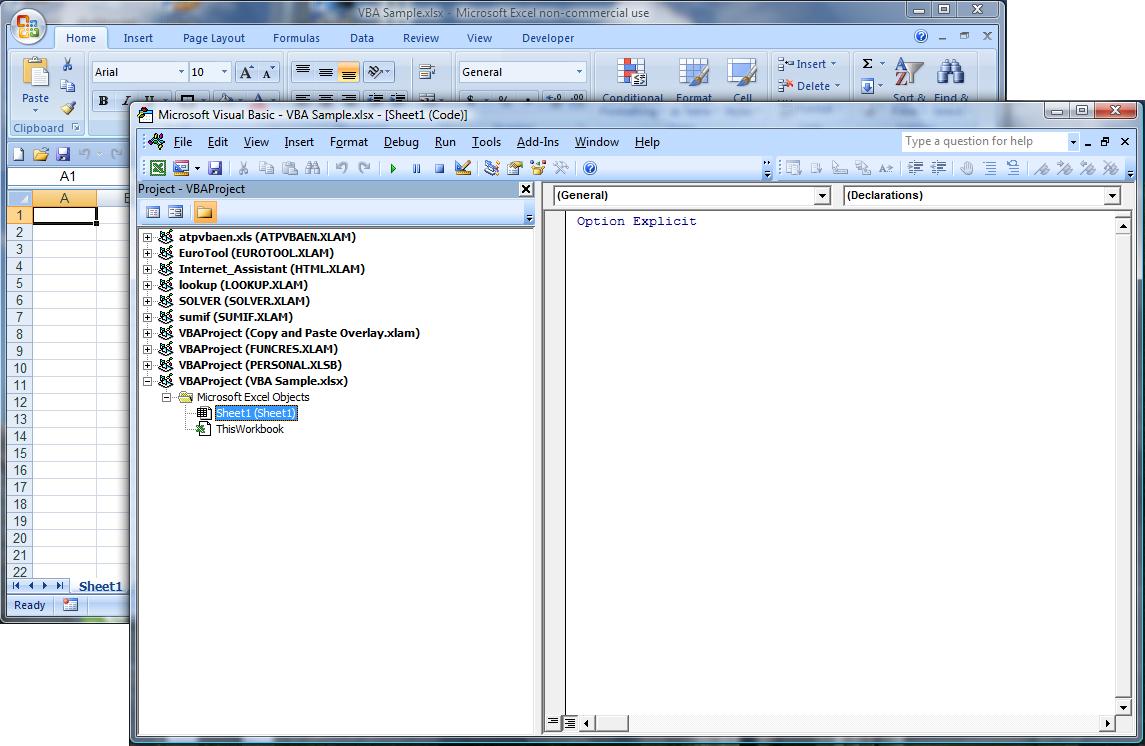Click the Comment Block icon
The height and width of the screenshot is (746, 1145).
tap(990, 169)
